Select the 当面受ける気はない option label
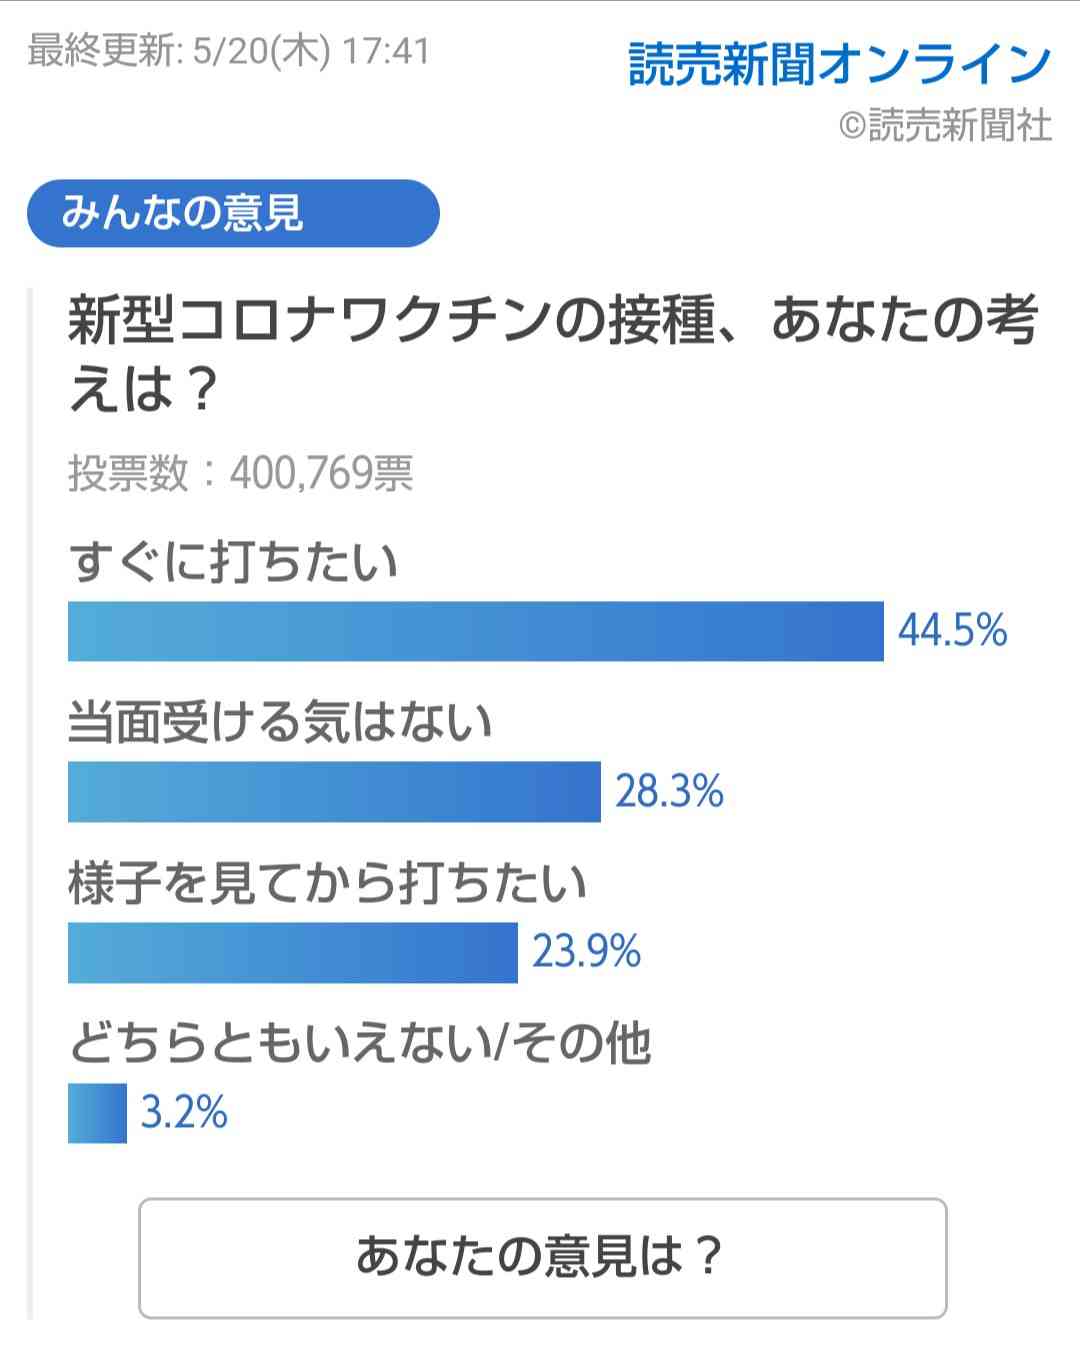The height and width of the screenshot is (1351, 1080). (280, 722)
